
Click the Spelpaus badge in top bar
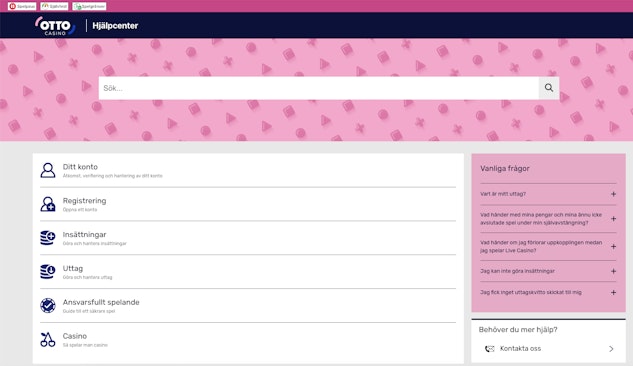22,6
